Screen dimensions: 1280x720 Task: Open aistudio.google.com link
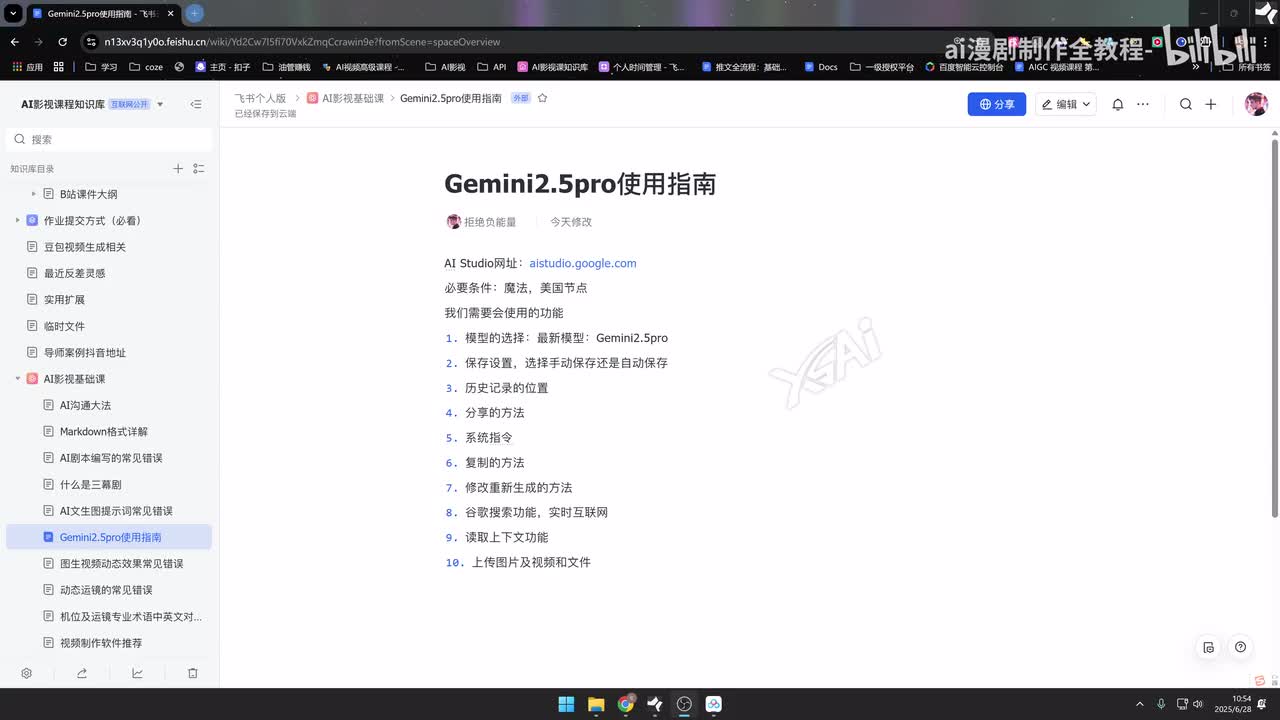[583, 263]
